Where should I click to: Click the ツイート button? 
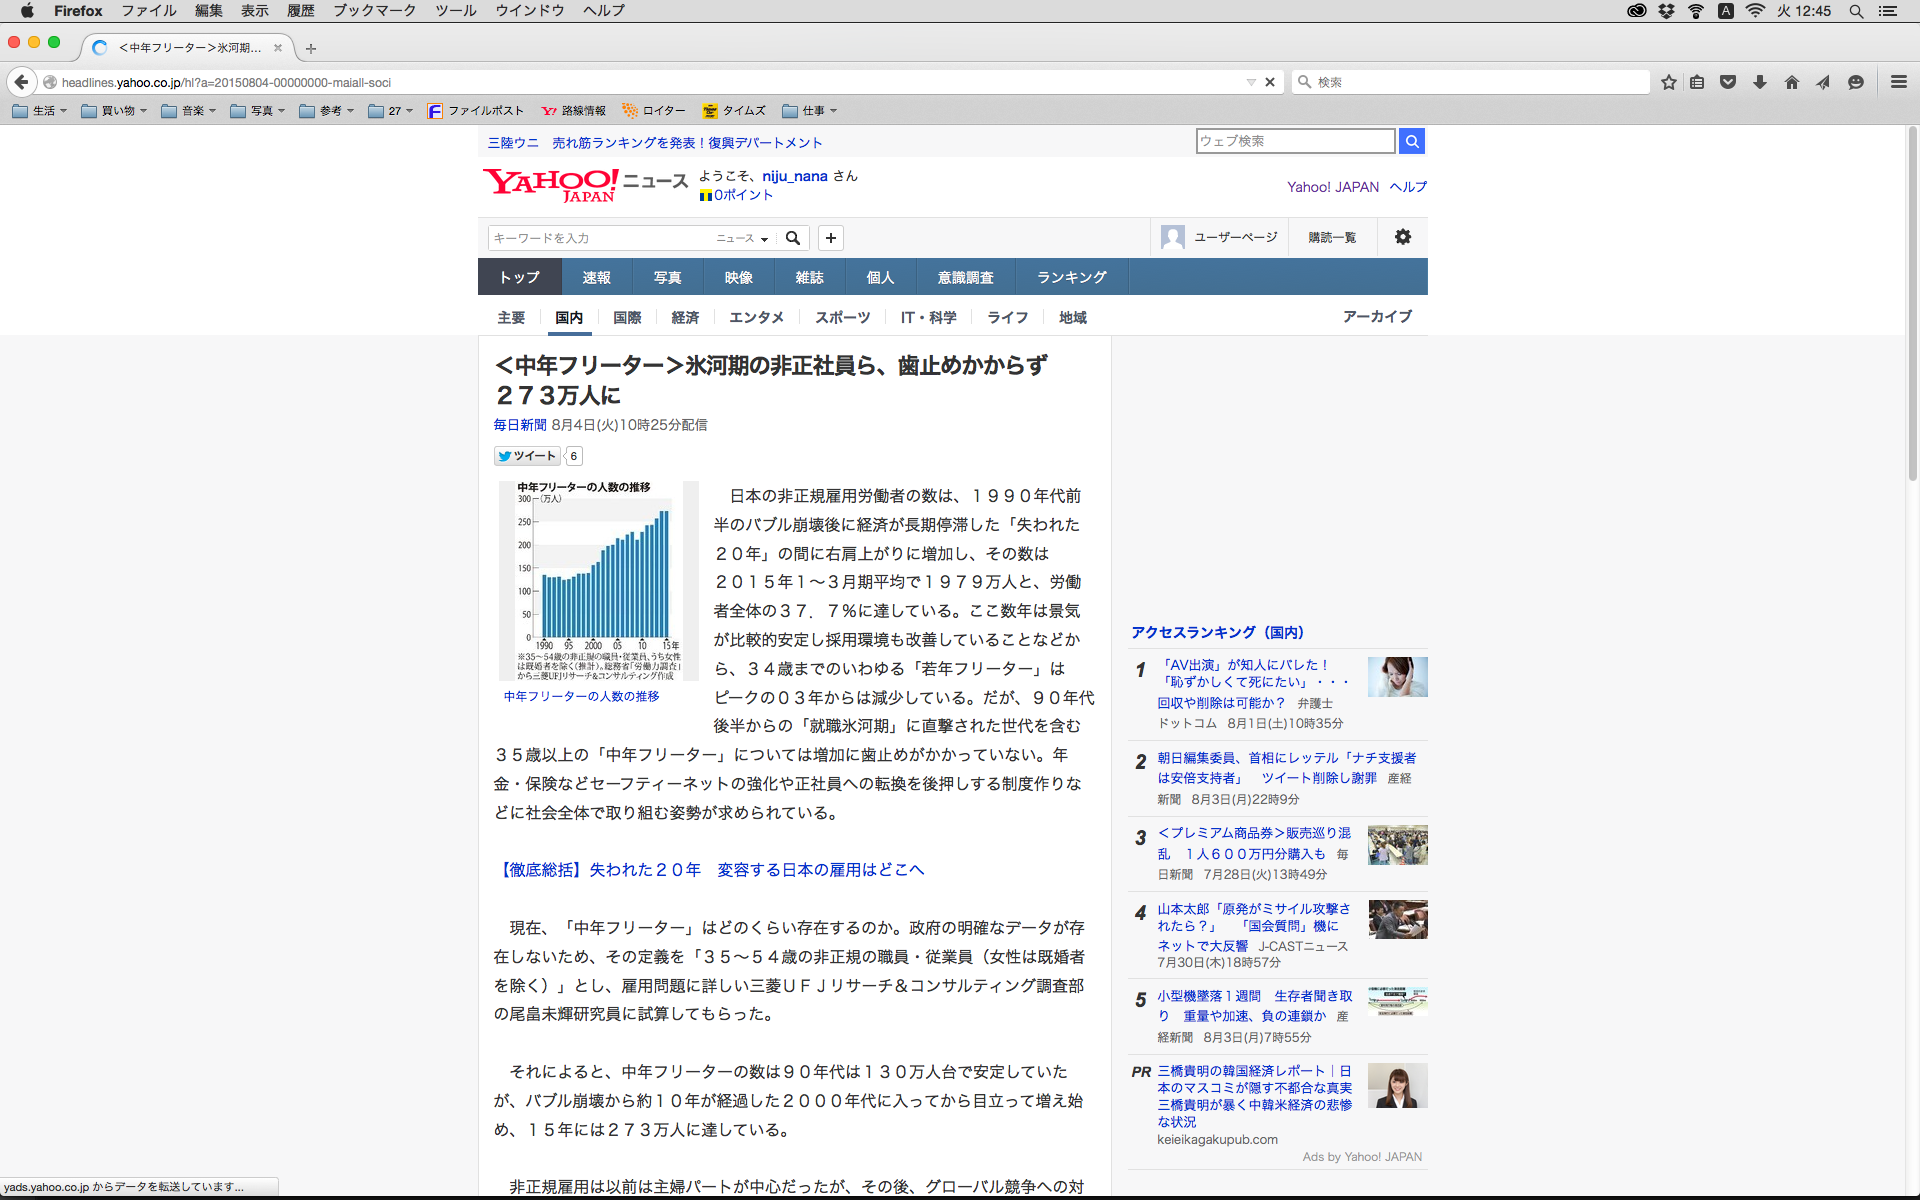click(x=527, y=456)
